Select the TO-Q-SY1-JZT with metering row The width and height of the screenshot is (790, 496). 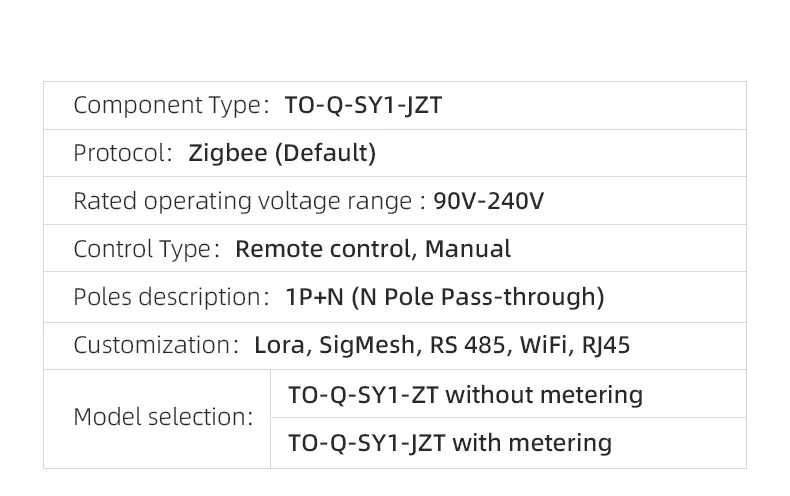coord(449,442)
